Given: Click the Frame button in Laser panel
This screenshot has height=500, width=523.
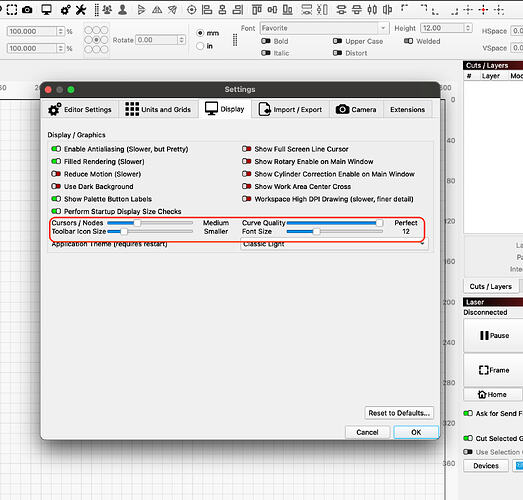Looking at the screenshot, I should pos(494,370).
